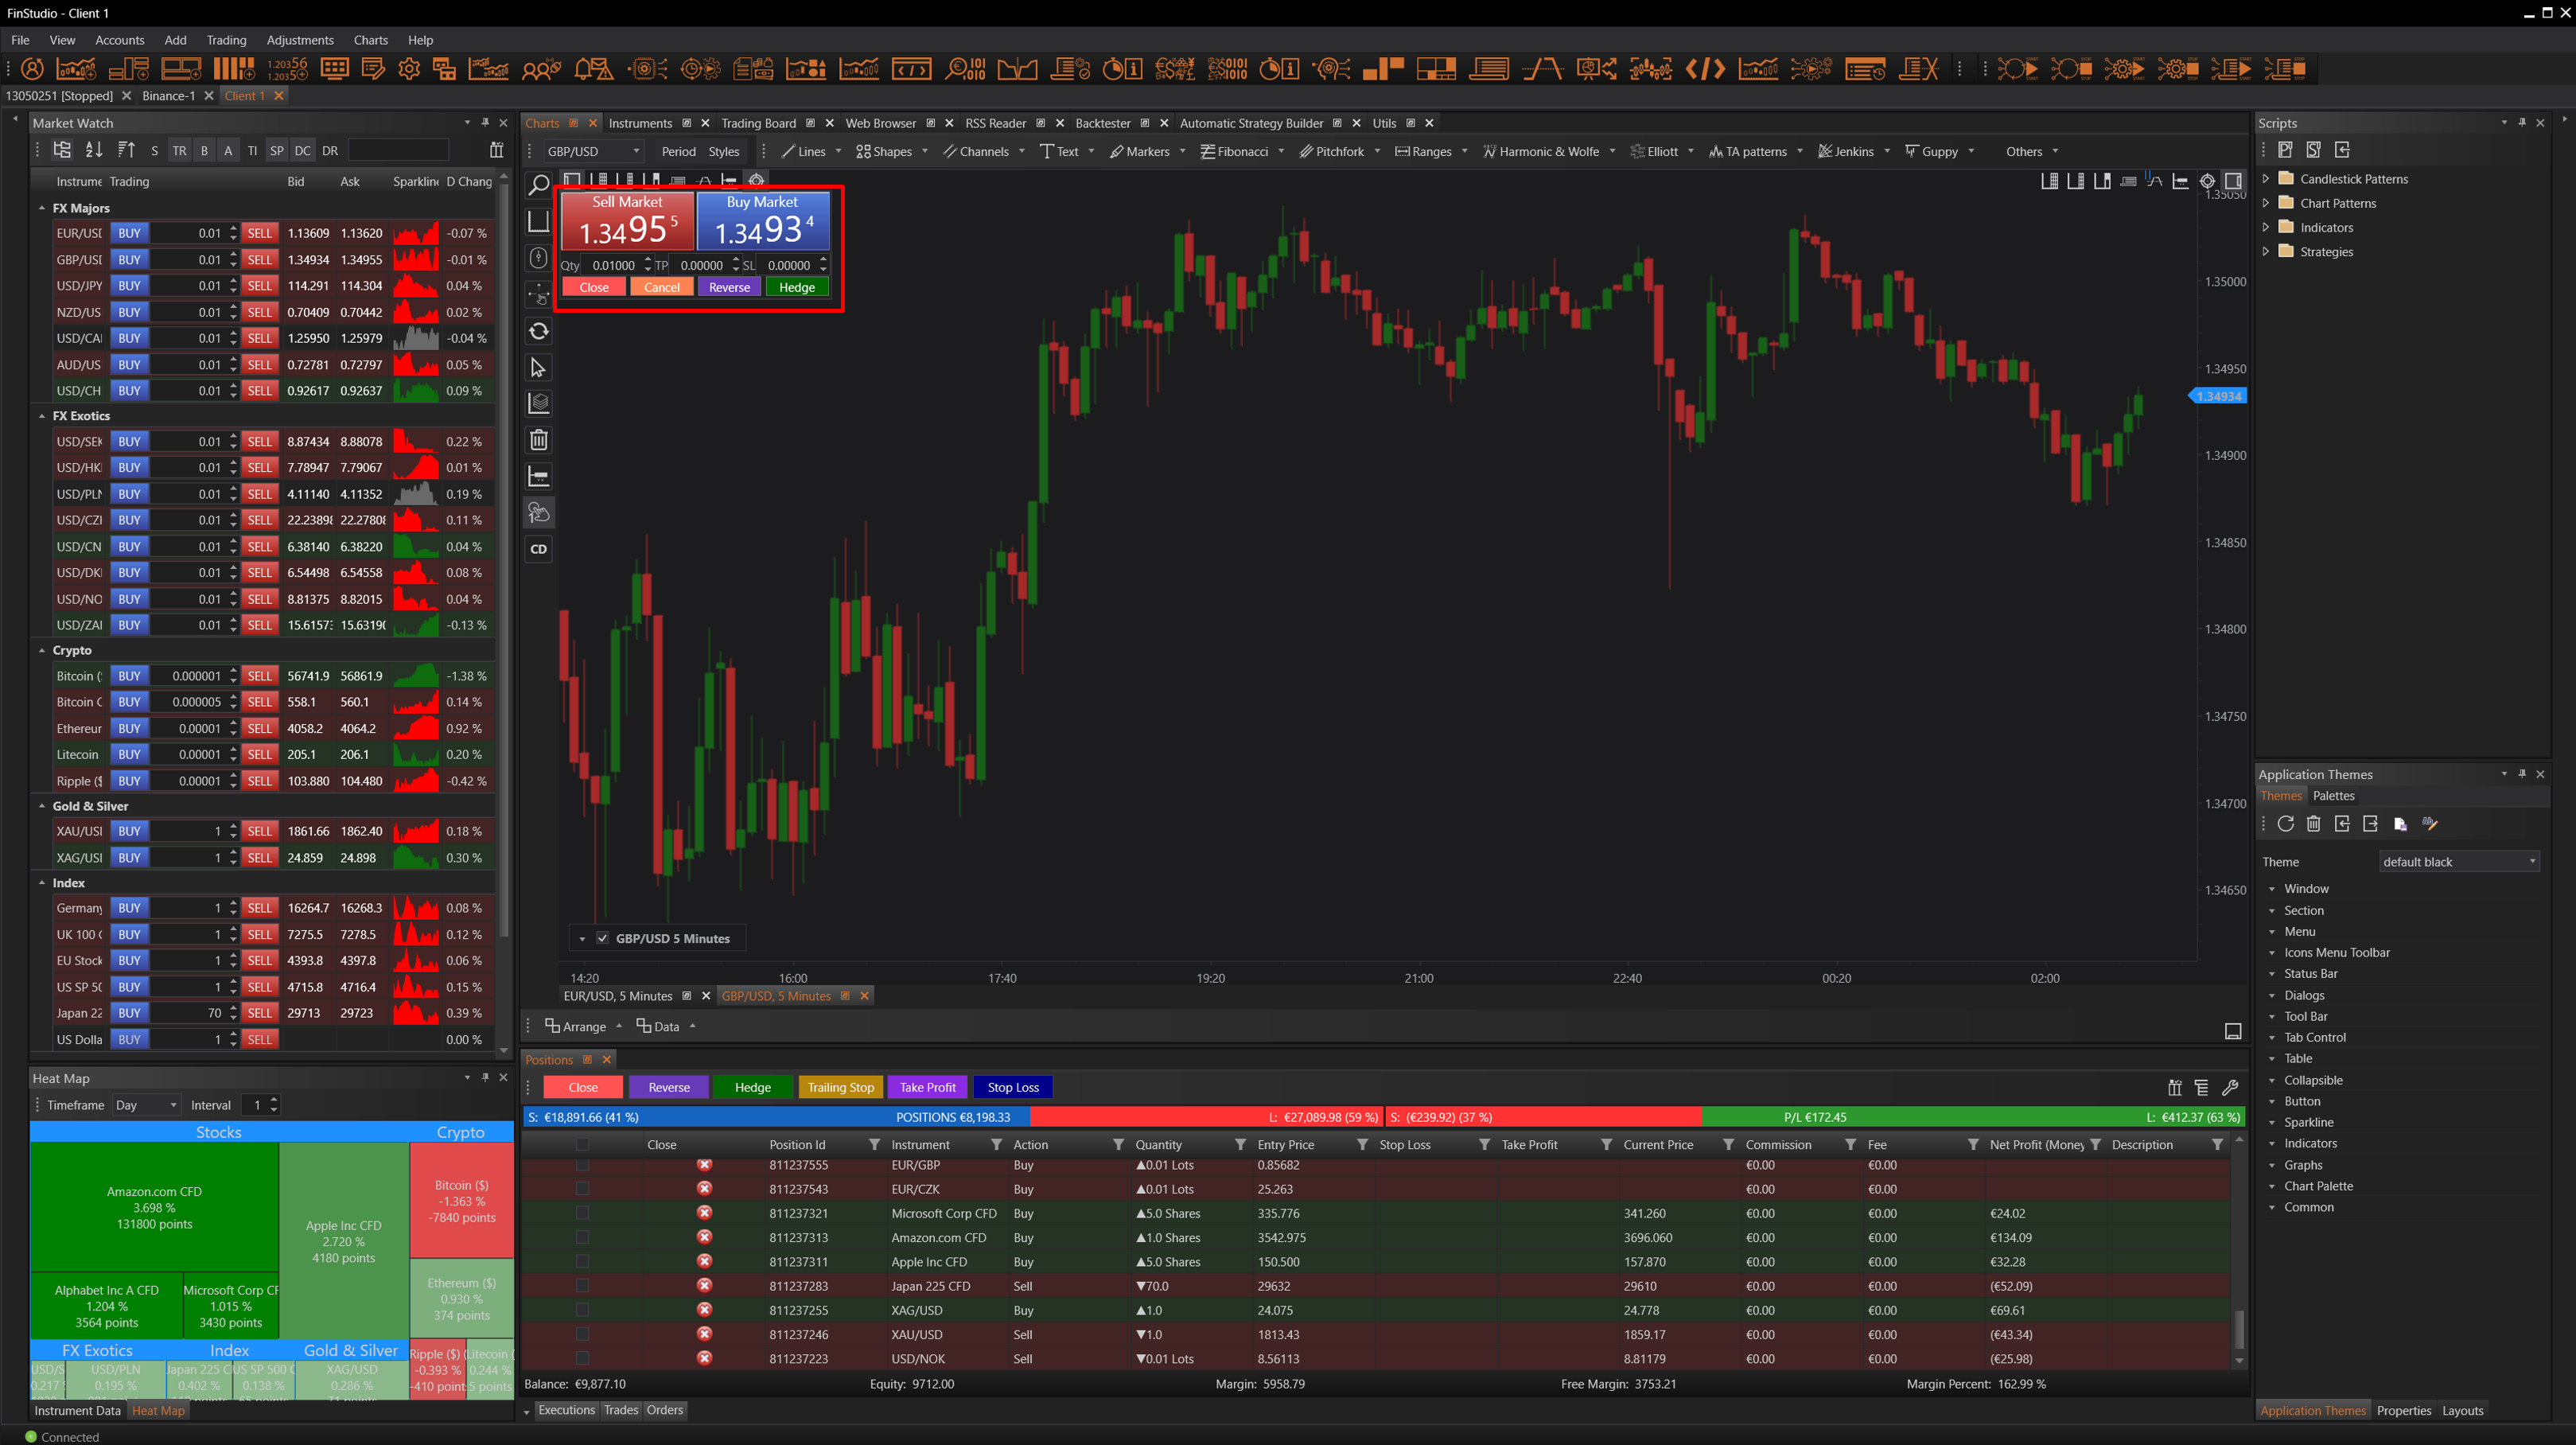Expand the Candlestick Patterns folder
Image resolution: width=2576 pixels, height=1445 pixels.
tap(2266, 179)
